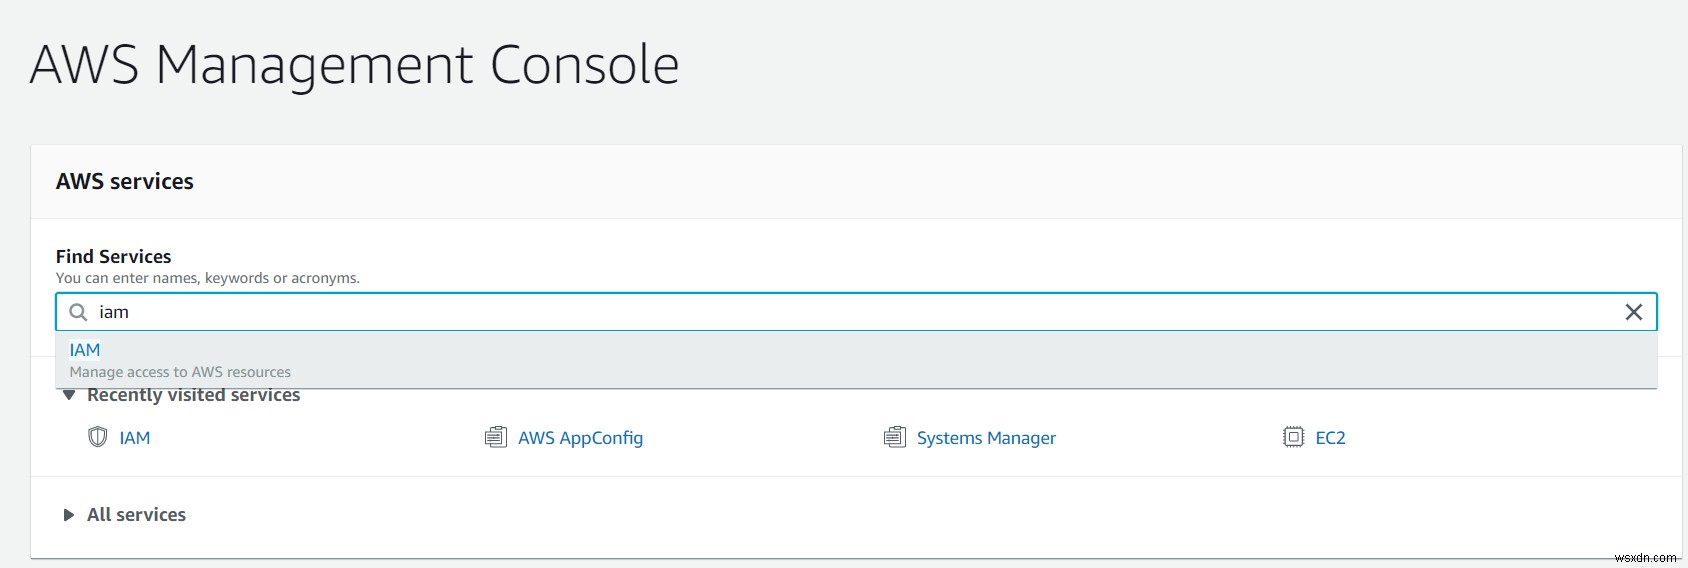Screen dimensions: 1688x568
Task: Clear the search field with the X icon
Action: click(1634, 312)
